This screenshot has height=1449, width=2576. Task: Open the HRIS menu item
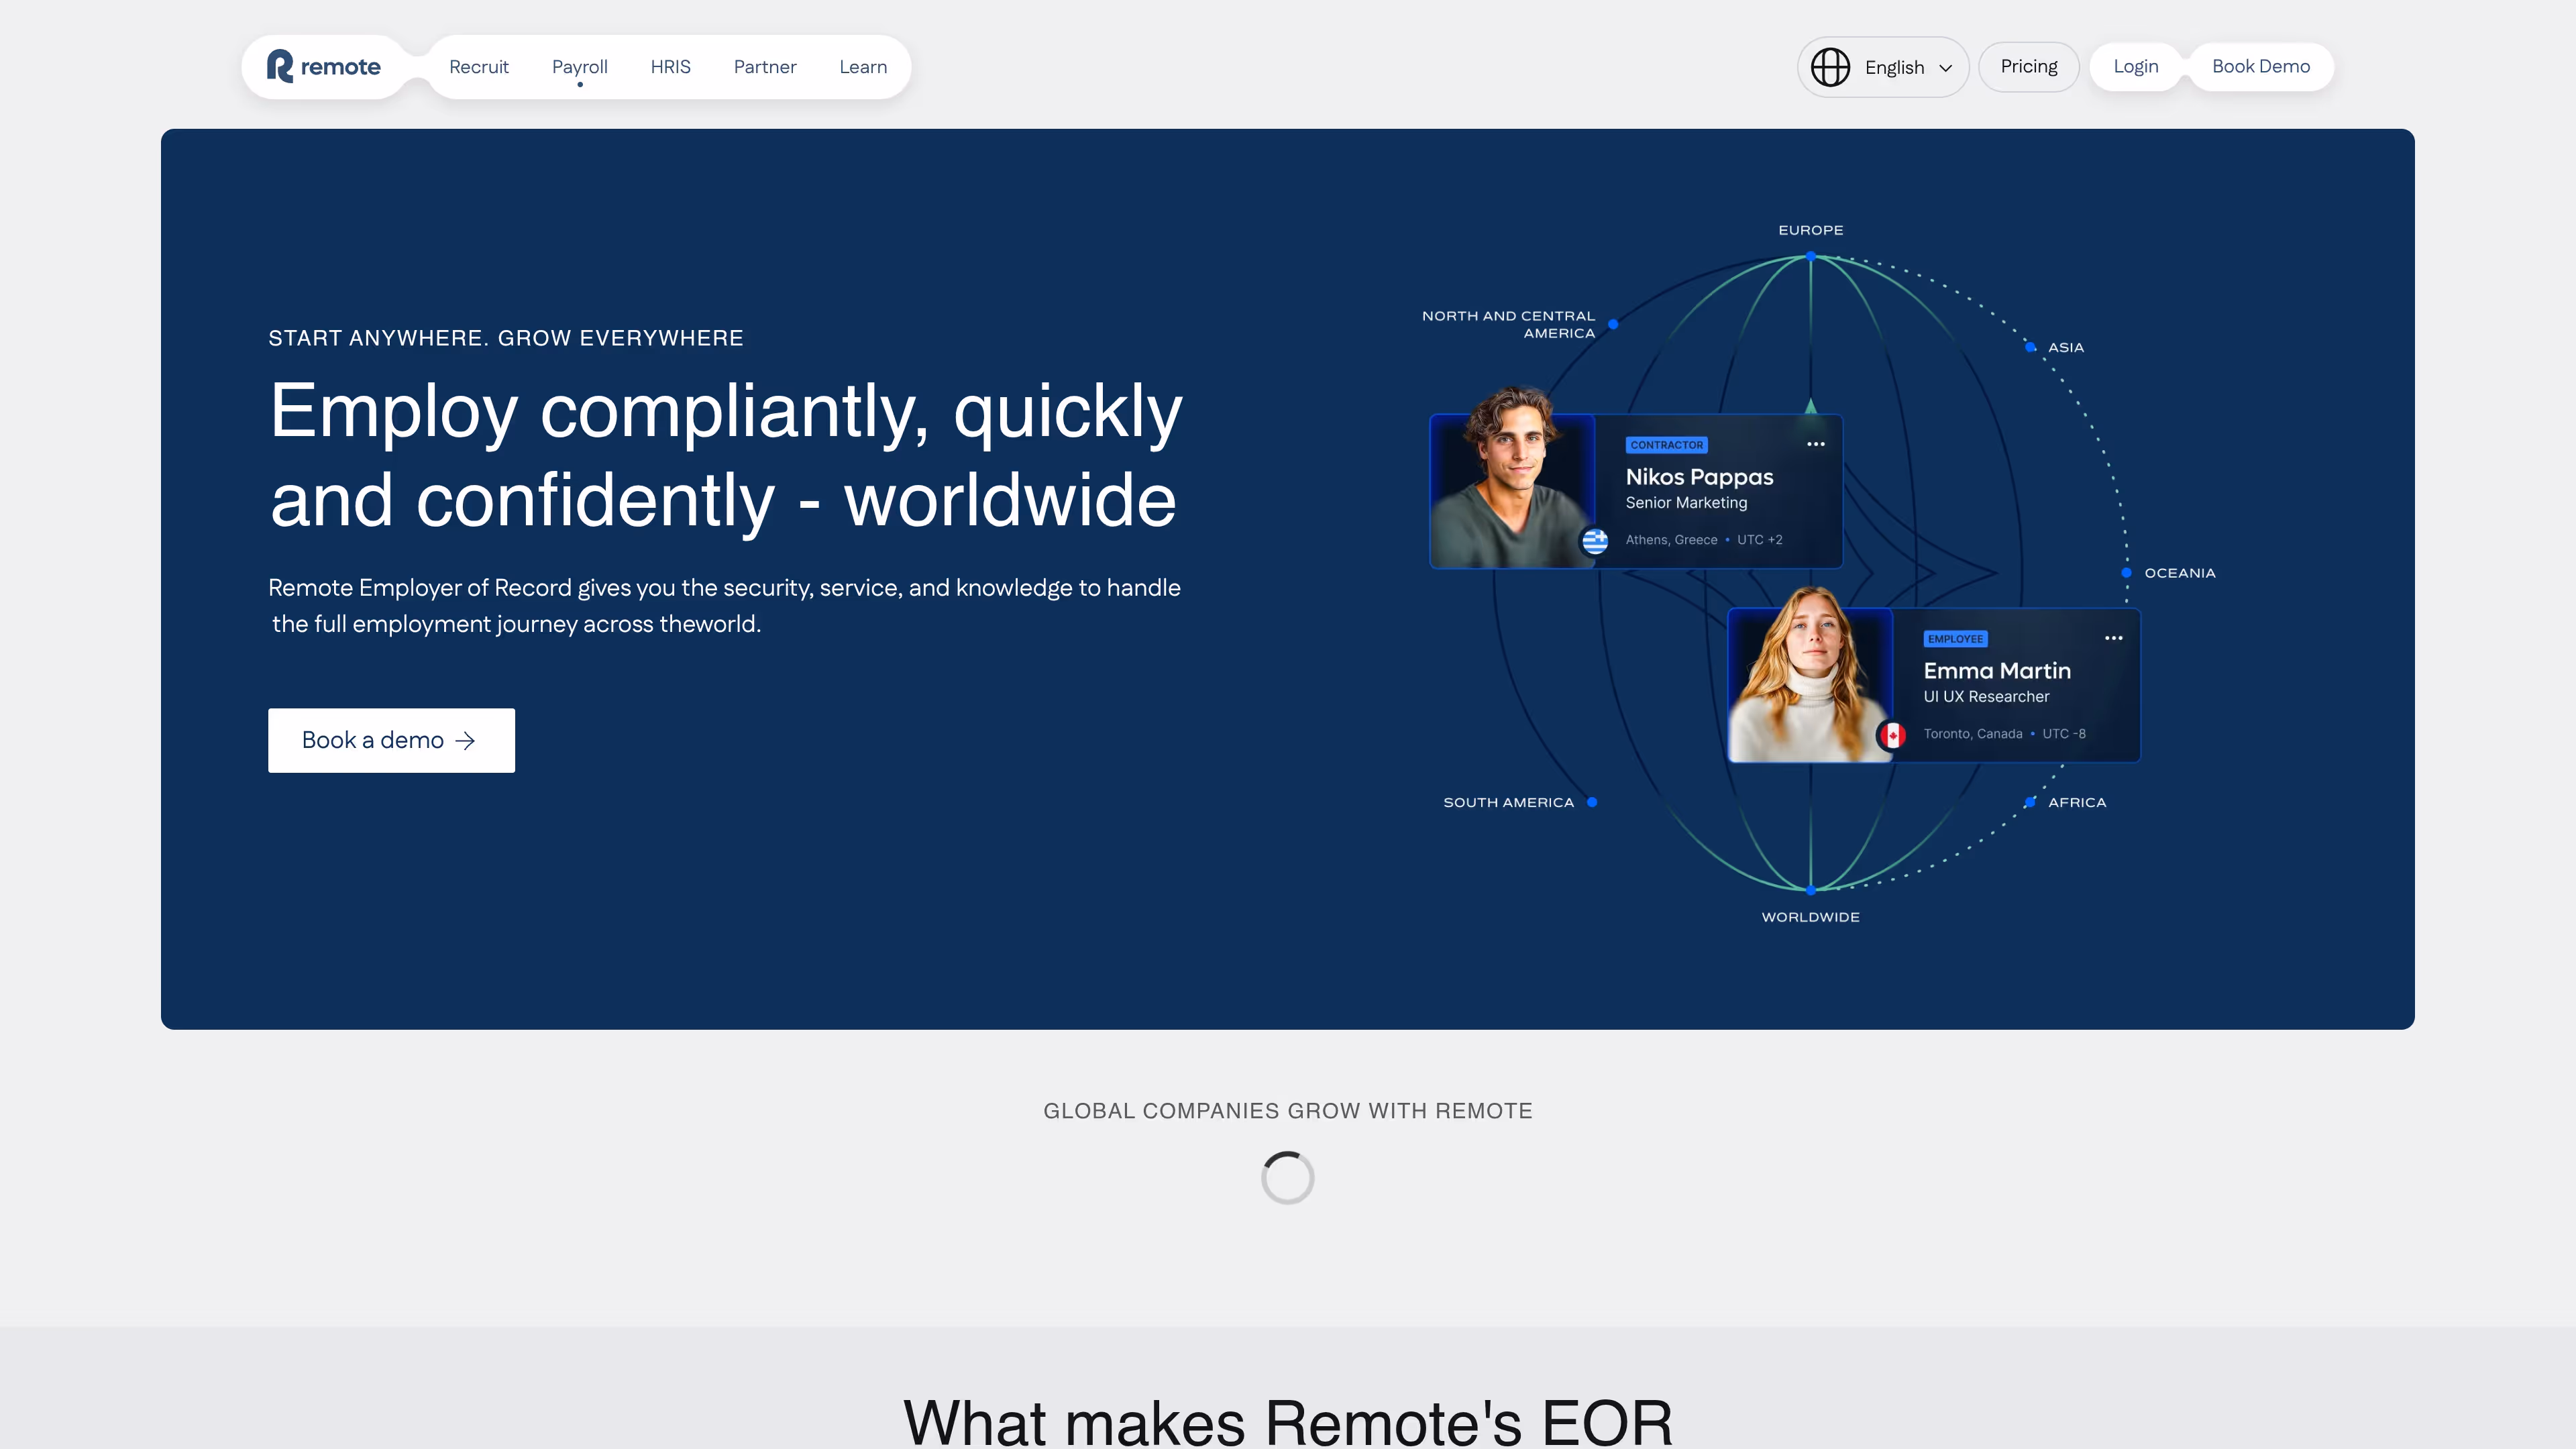pos(670,67)
